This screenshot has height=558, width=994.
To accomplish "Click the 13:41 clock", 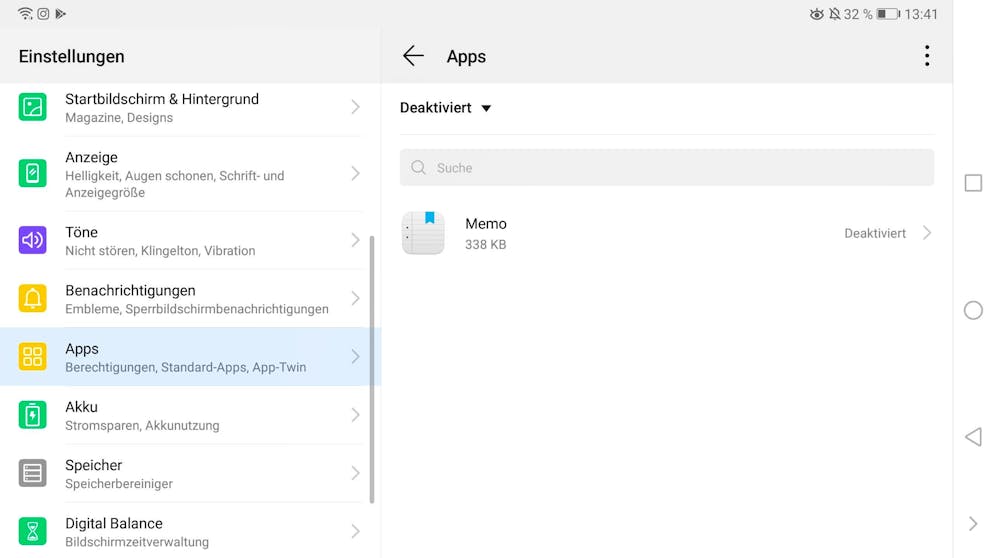I will tap(920, 14).
